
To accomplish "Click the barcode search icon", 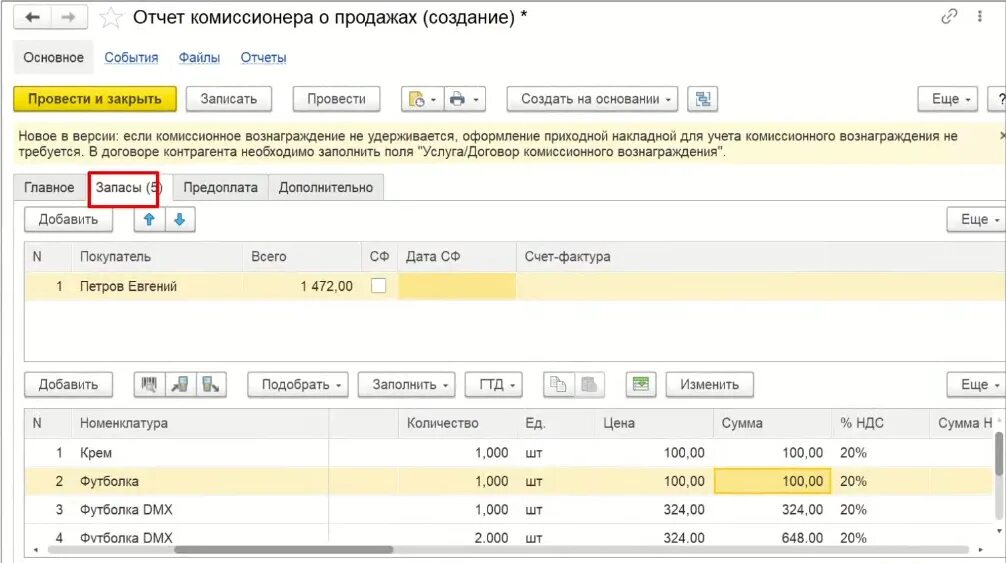I will point(149,385).
